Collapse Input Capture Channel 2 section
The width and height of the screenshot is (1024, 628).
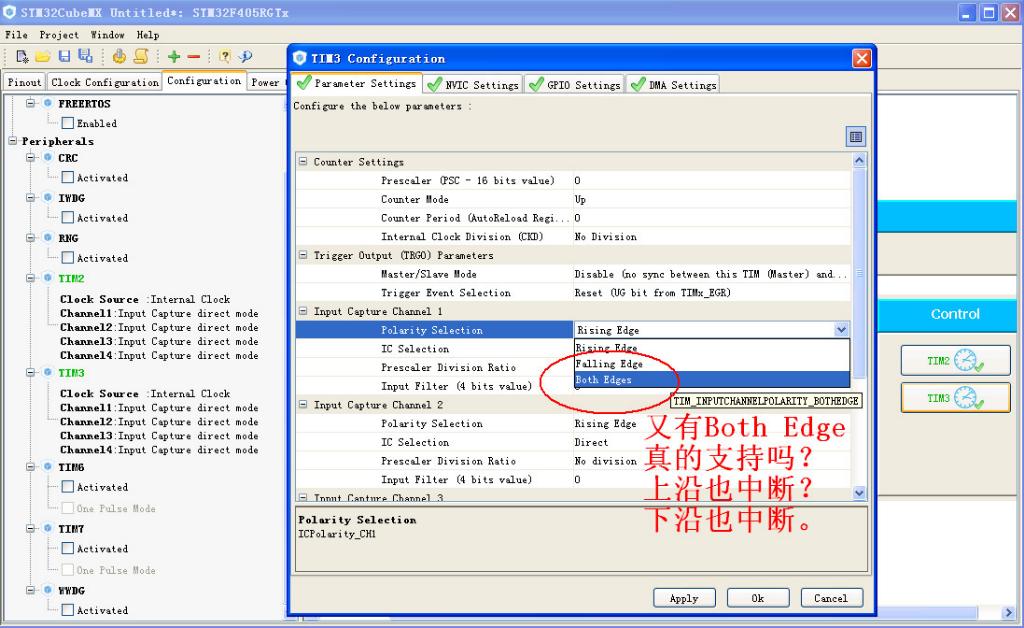(x=303, y=405)
